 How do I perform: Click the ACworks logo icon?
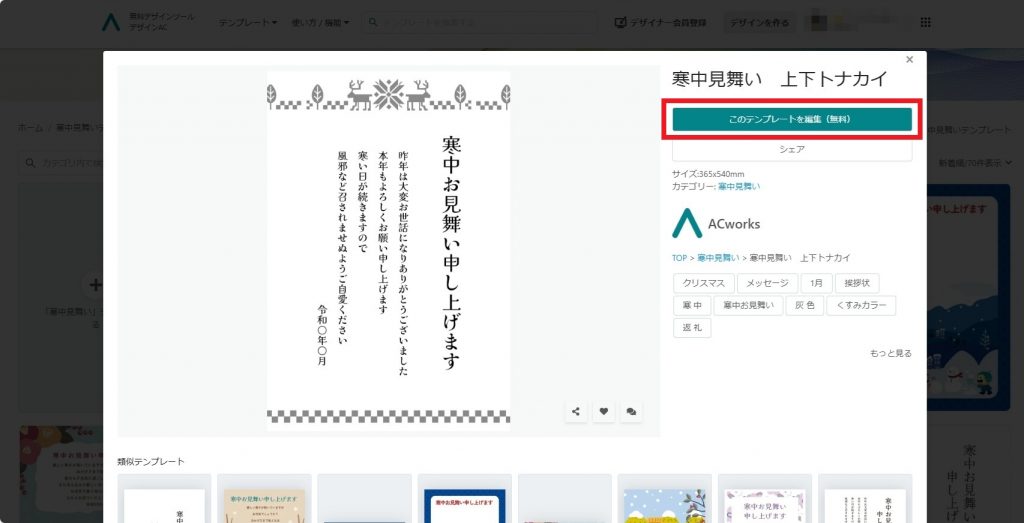point(687,223)
